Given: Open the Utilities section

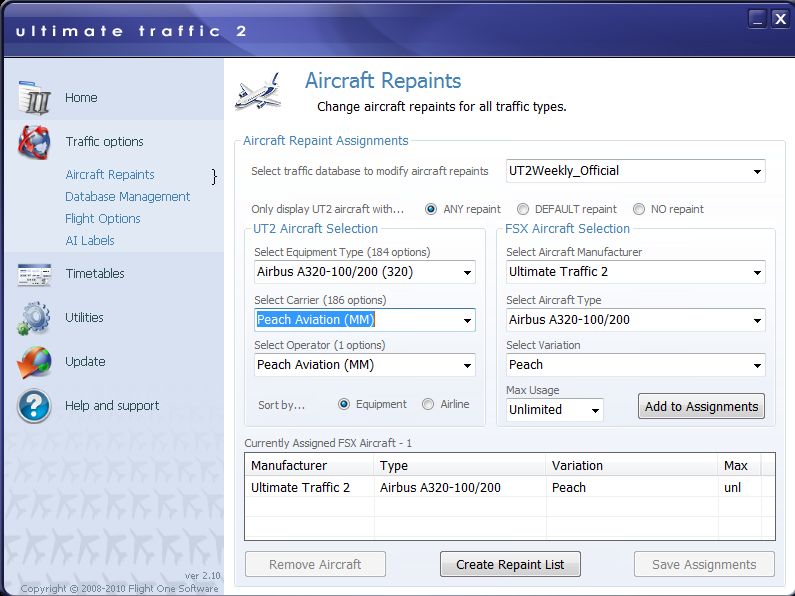Looking at the screenshot, I should pyautogui.click(x=84, y=317).
